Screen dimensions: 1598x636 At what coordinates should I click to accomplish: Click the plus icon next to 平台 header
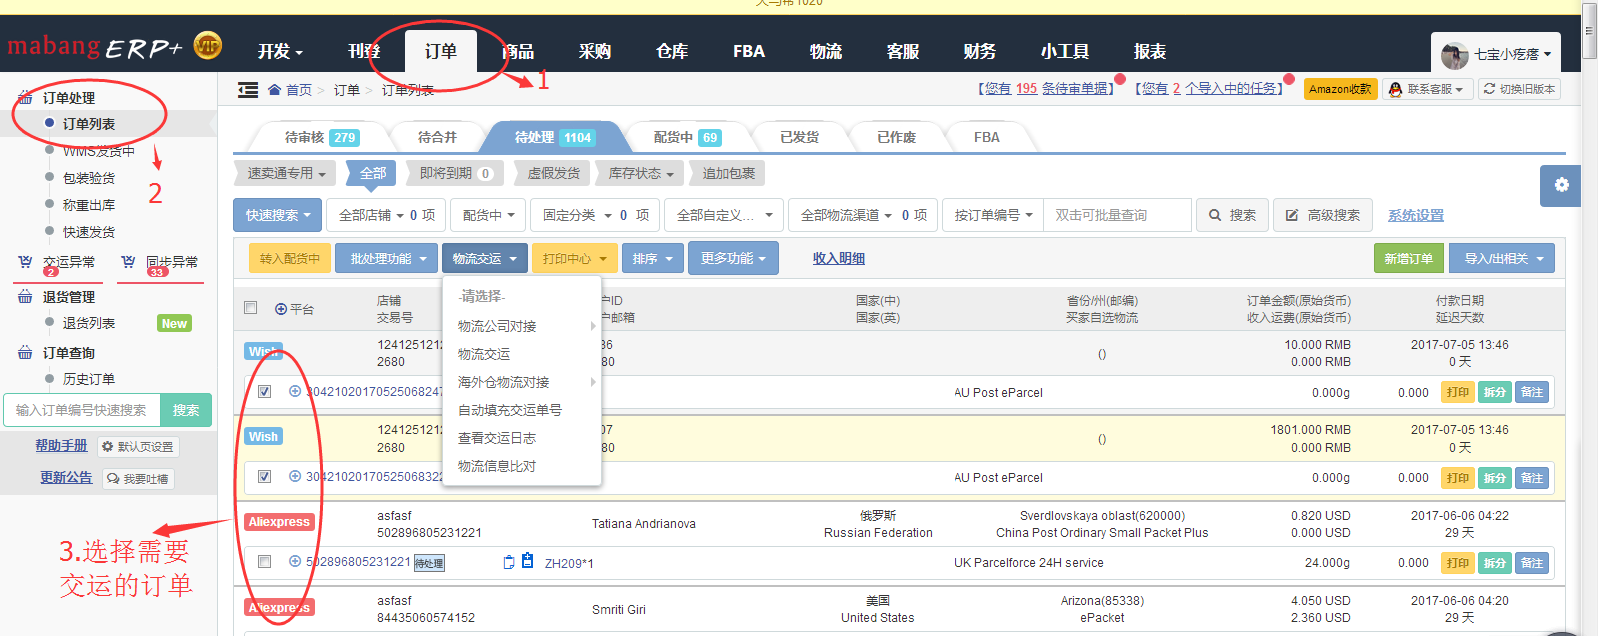(x=281, y=309)
